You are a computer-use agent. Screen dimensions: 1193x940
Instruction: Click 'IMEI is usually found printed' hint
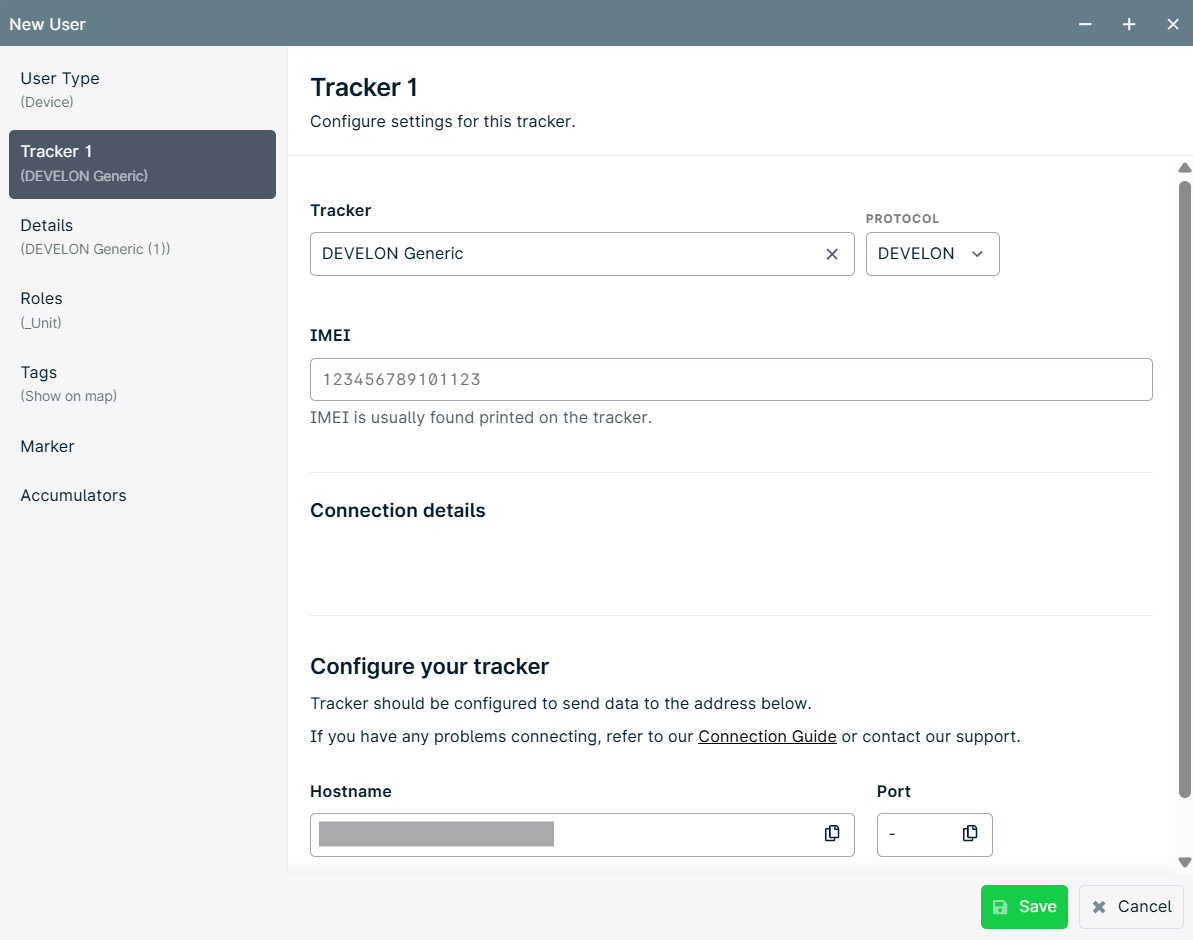[x=481, y=418]
